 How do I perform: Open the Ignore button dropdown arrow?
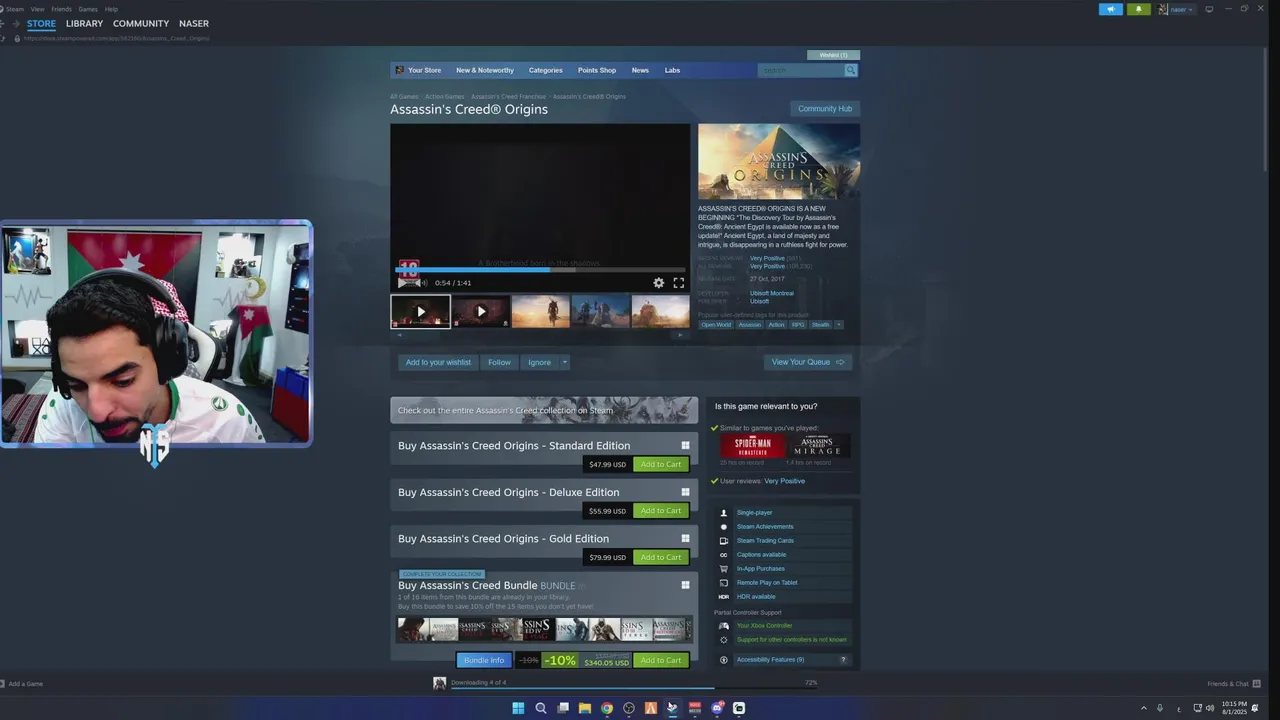coord(564,362)
